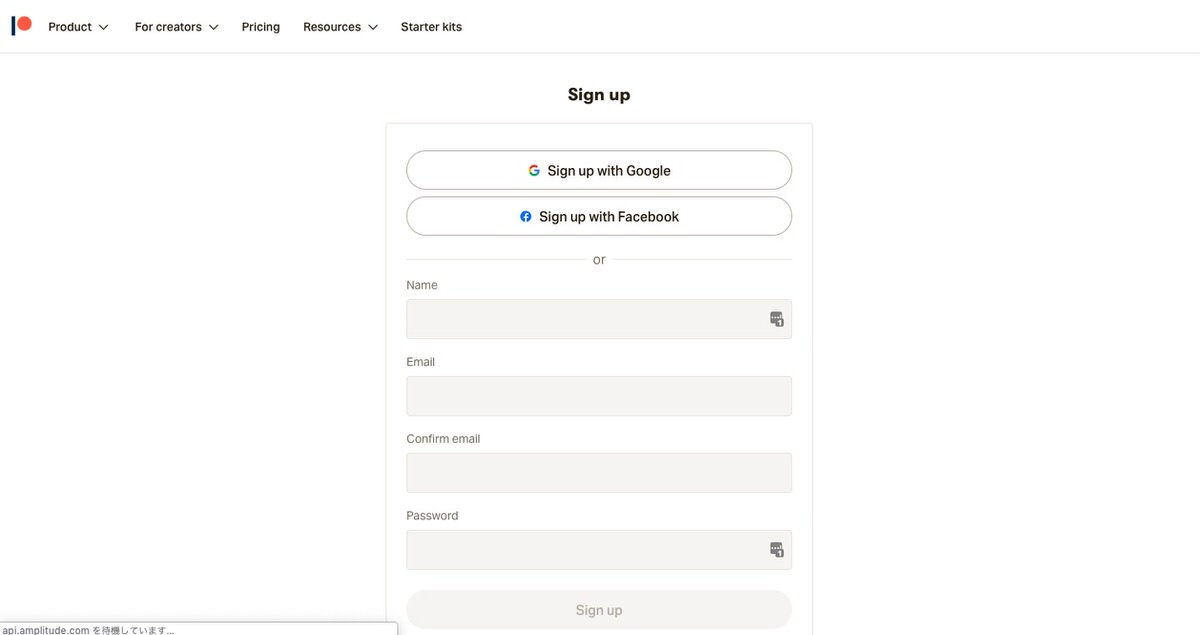Open the For creators menu label
The width and height of the screenshot is (1200, 635).
pyautogui.click(x=168, y=27)
